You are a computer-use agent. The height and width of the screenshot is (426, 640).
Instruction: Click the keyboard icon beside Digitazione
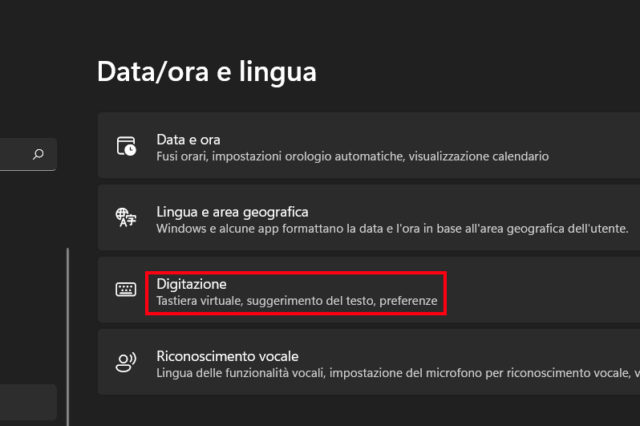[126, 290]
